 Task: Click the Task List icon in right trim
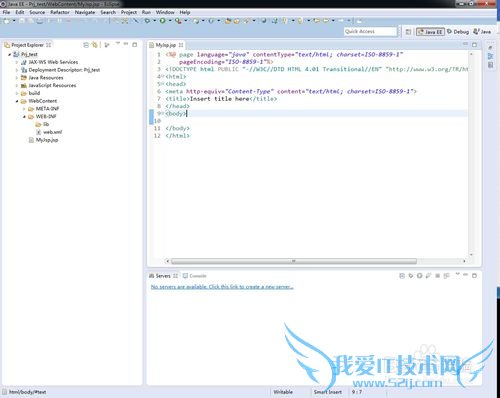pyautogui.click(x=491, y=65)
